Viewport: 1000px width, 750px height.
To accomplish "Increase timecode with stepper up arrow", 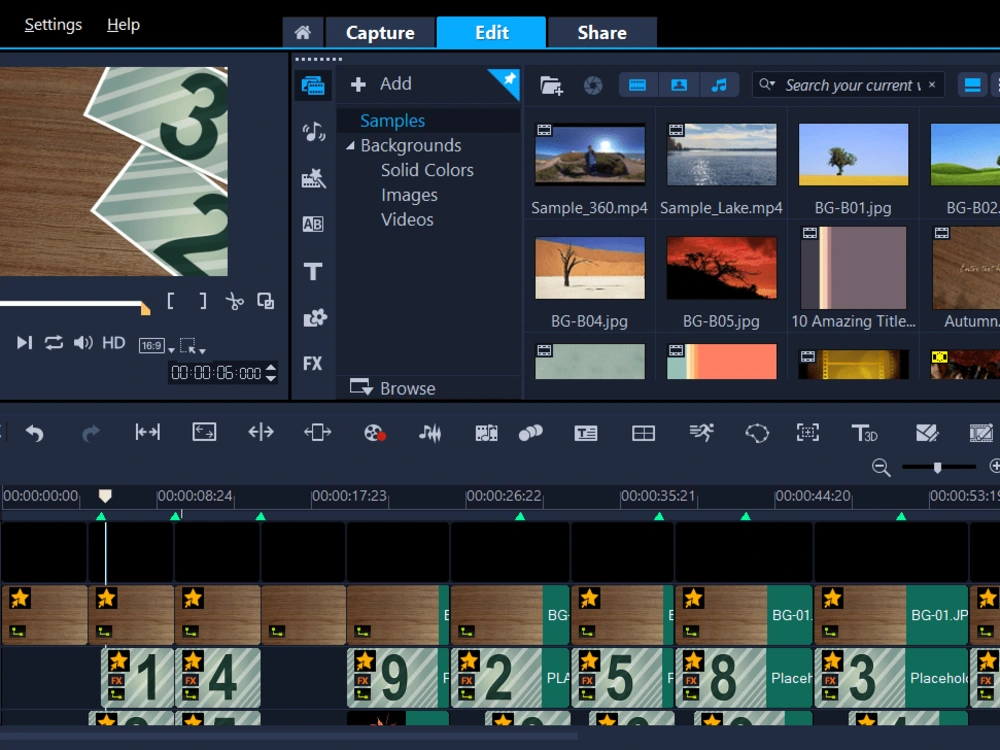I will click(x=271, y=368).
